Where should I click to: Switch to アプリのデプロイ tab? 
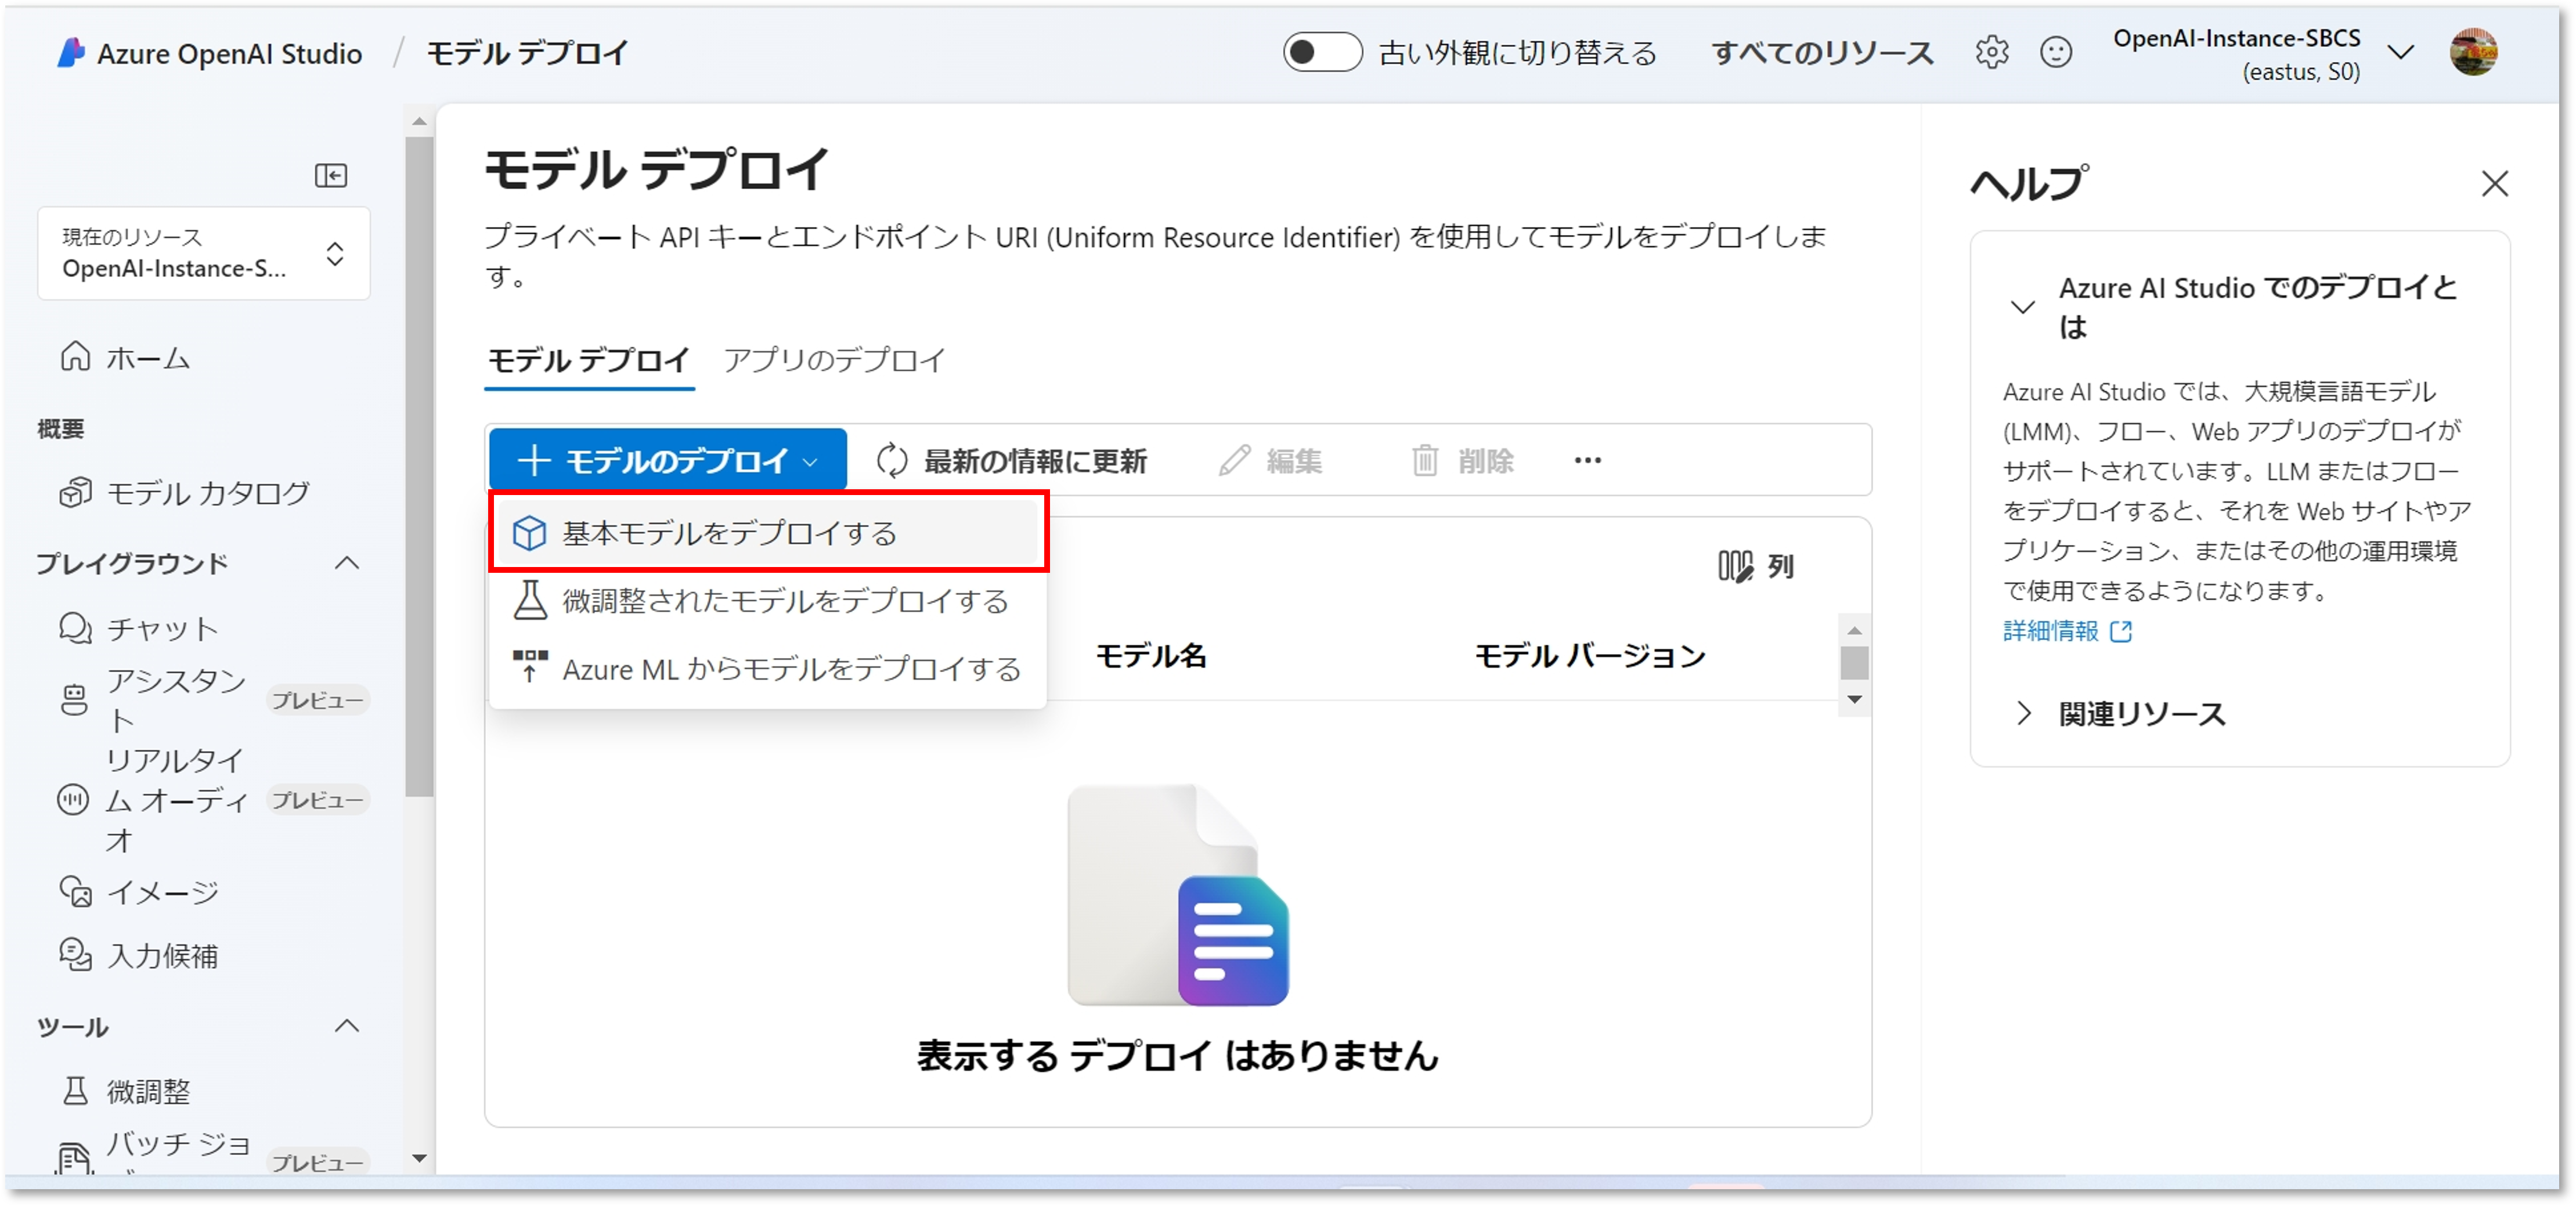coord(834,360)
